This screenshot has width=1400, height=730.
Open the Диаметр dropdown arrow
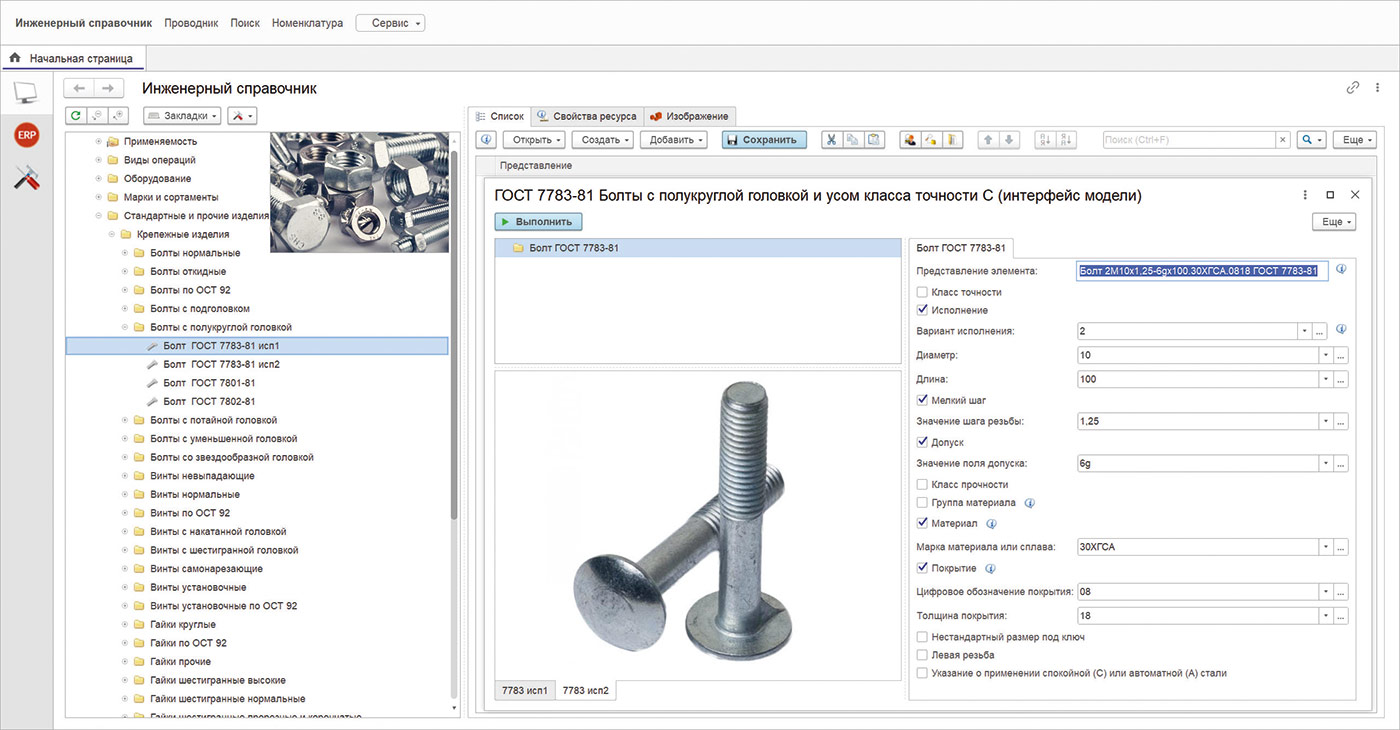click(1325, 355)
